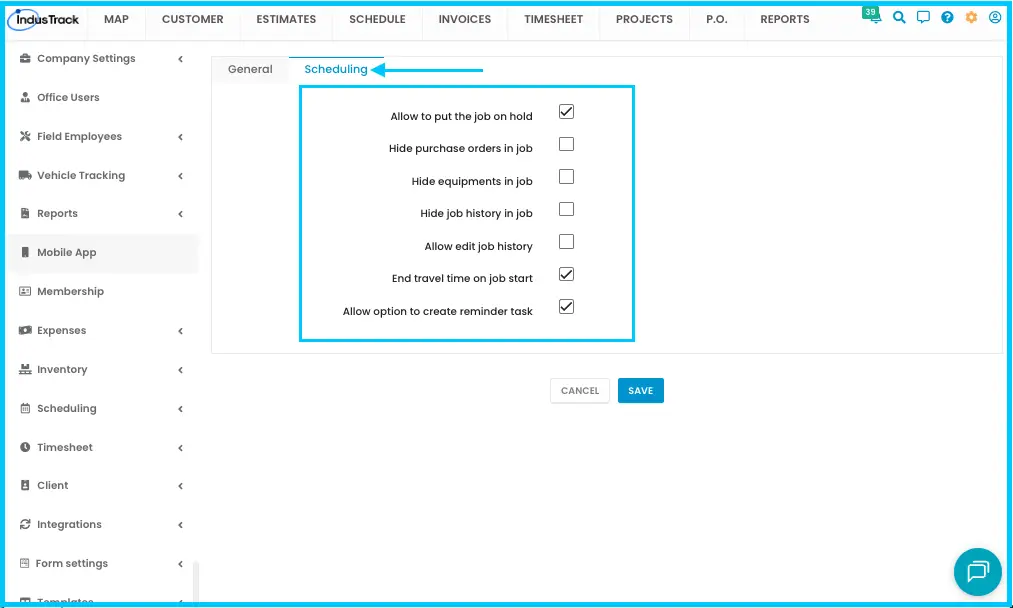Click the Mobile App phone icon

25,252
